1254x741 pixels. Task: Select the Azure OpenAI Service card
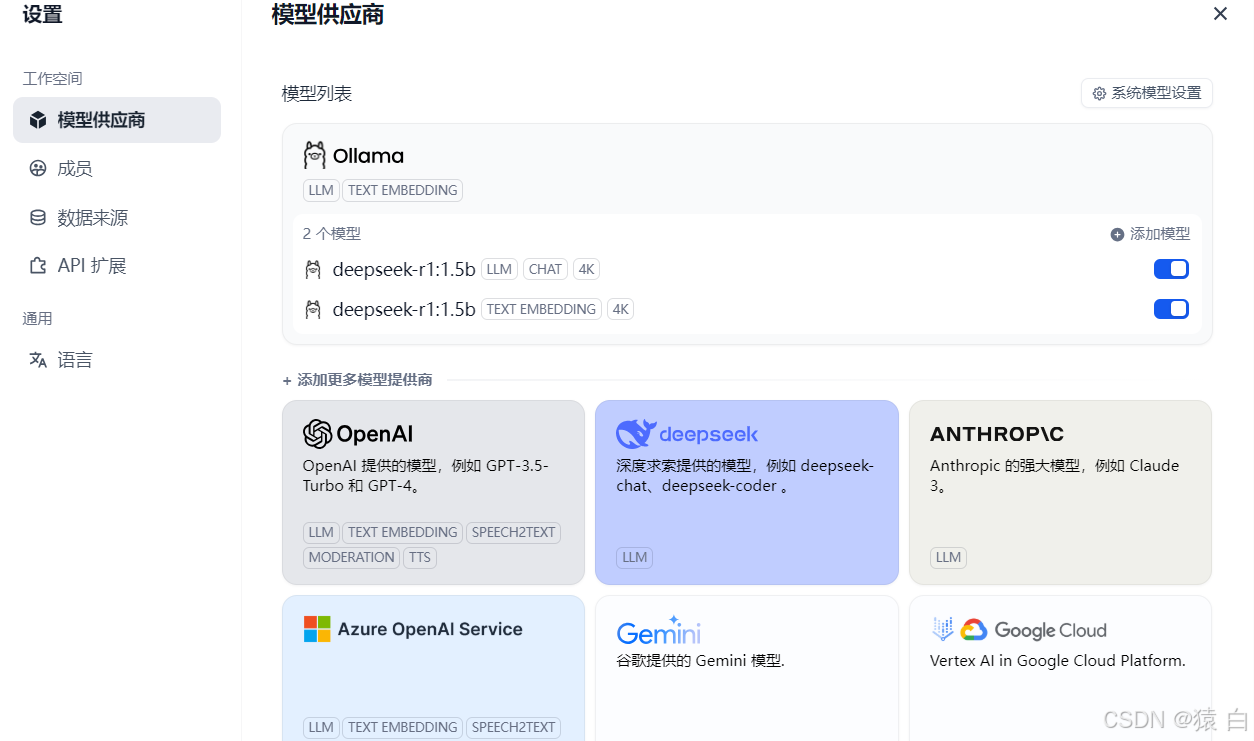click(433, 668)
